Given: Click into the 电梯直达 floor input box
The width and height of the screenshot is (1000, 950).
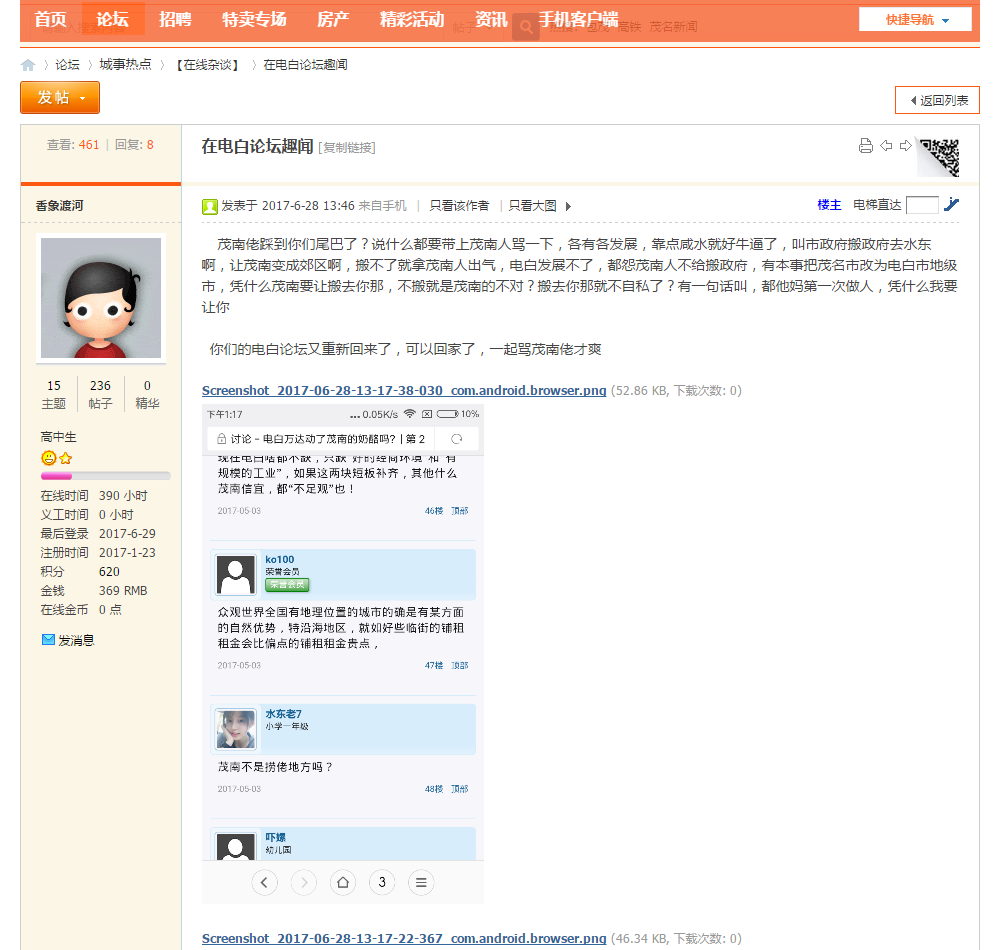Looking at the screenshot, I should (x=921, y=205).
